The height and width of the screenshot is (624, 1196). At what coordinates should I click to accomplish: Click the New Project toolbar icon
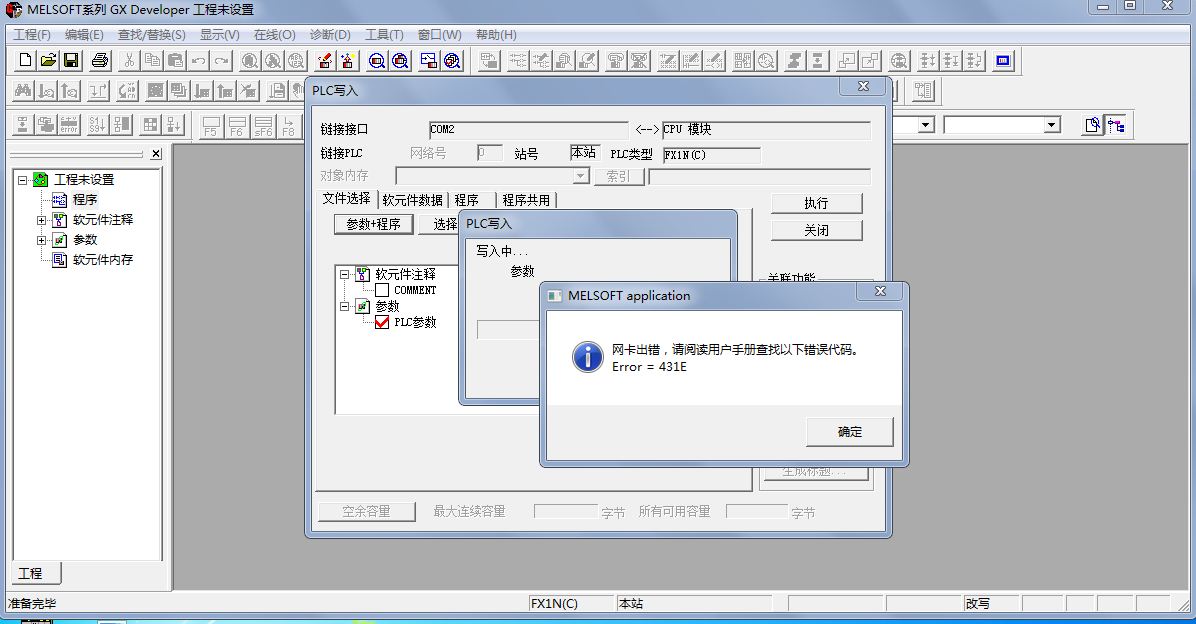(26, 60)
